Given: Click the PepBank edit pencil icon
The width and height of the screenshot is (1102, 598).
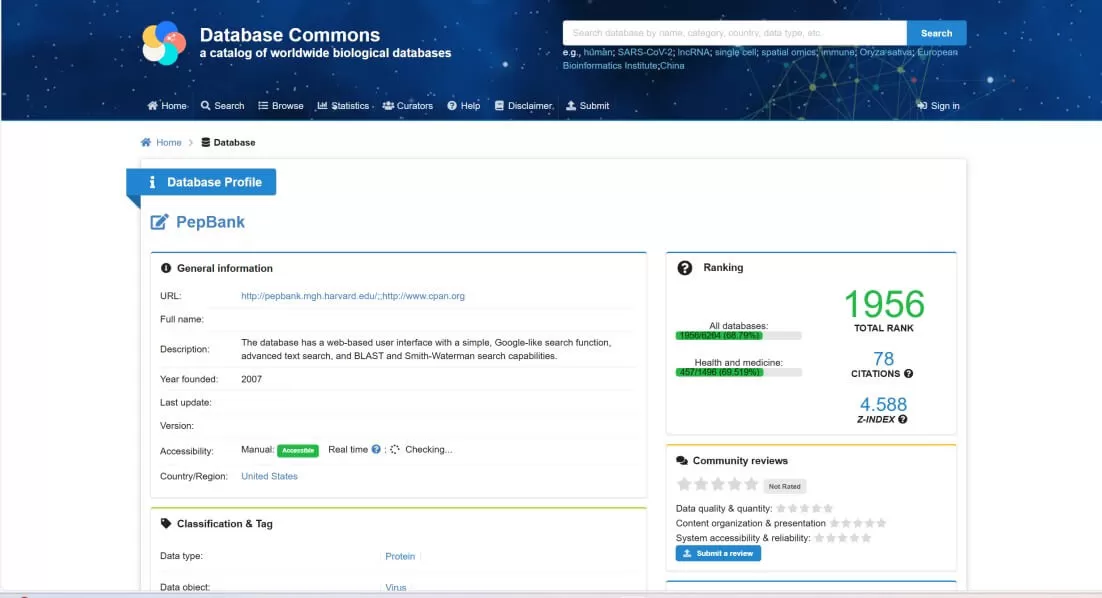Looking at the screenshot, I should point(160,222).
